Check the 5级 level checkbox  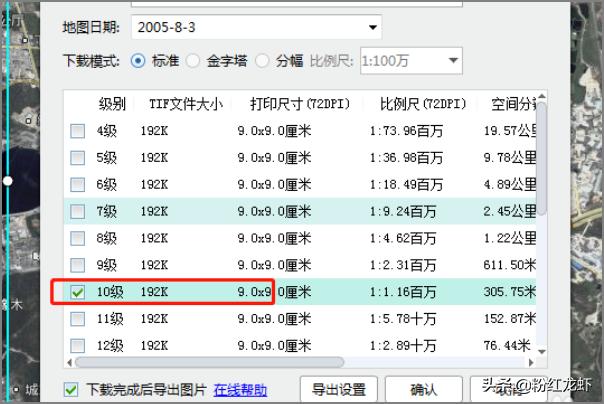tap(77, 158)
